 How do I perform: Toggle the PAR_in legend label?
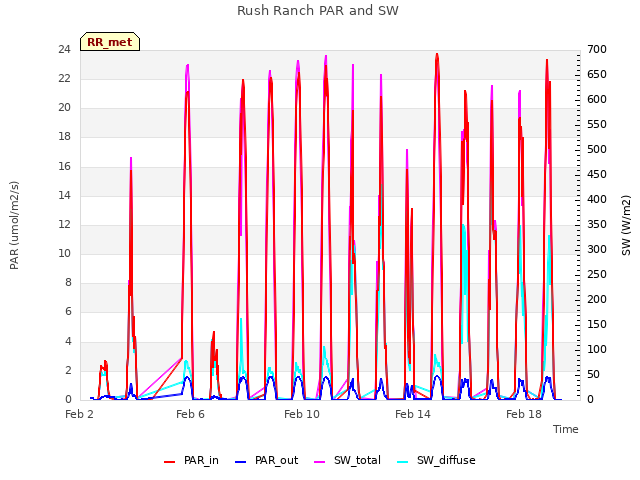pos(201,460)
